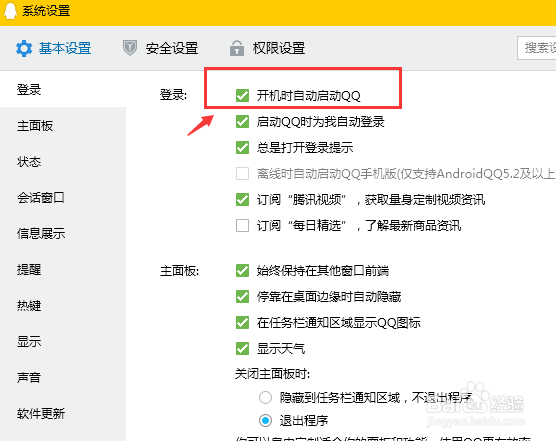Screen dimensions: 556x441
Task: Toggle 始终保持在其他窗口前端 checkbox
Action: pyautogui.click(x=243, y=270)
